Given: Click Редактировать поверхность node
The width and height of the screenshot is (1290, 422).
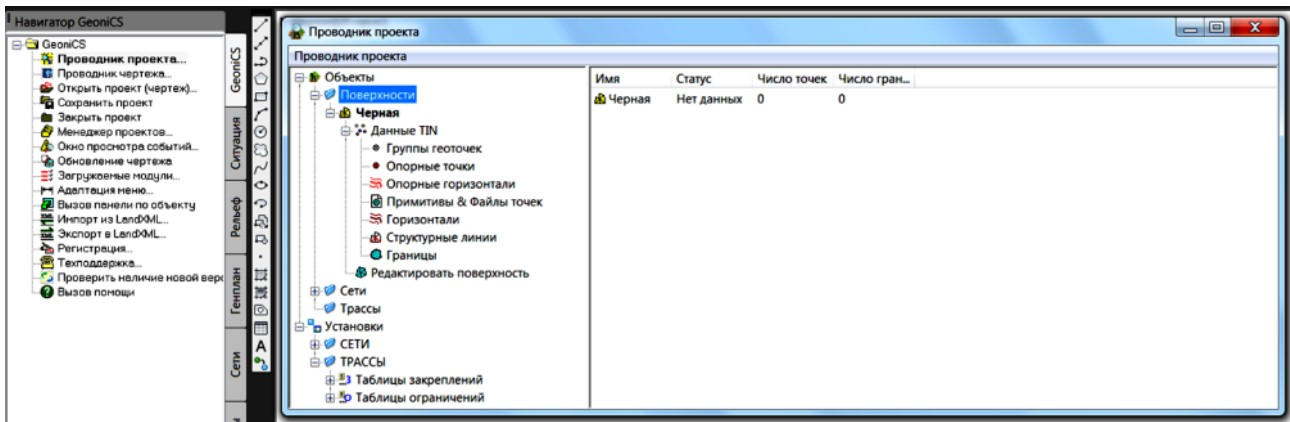Looking at the screenshot, I should pyautogui.click(x=450, y=273).
